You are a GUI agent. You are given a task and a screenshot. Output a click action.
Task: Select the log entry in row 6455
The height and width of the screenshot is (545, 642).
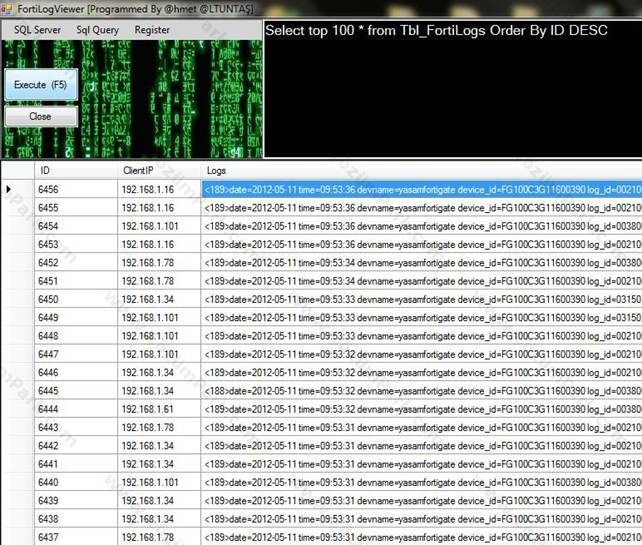tap(421, 208)
